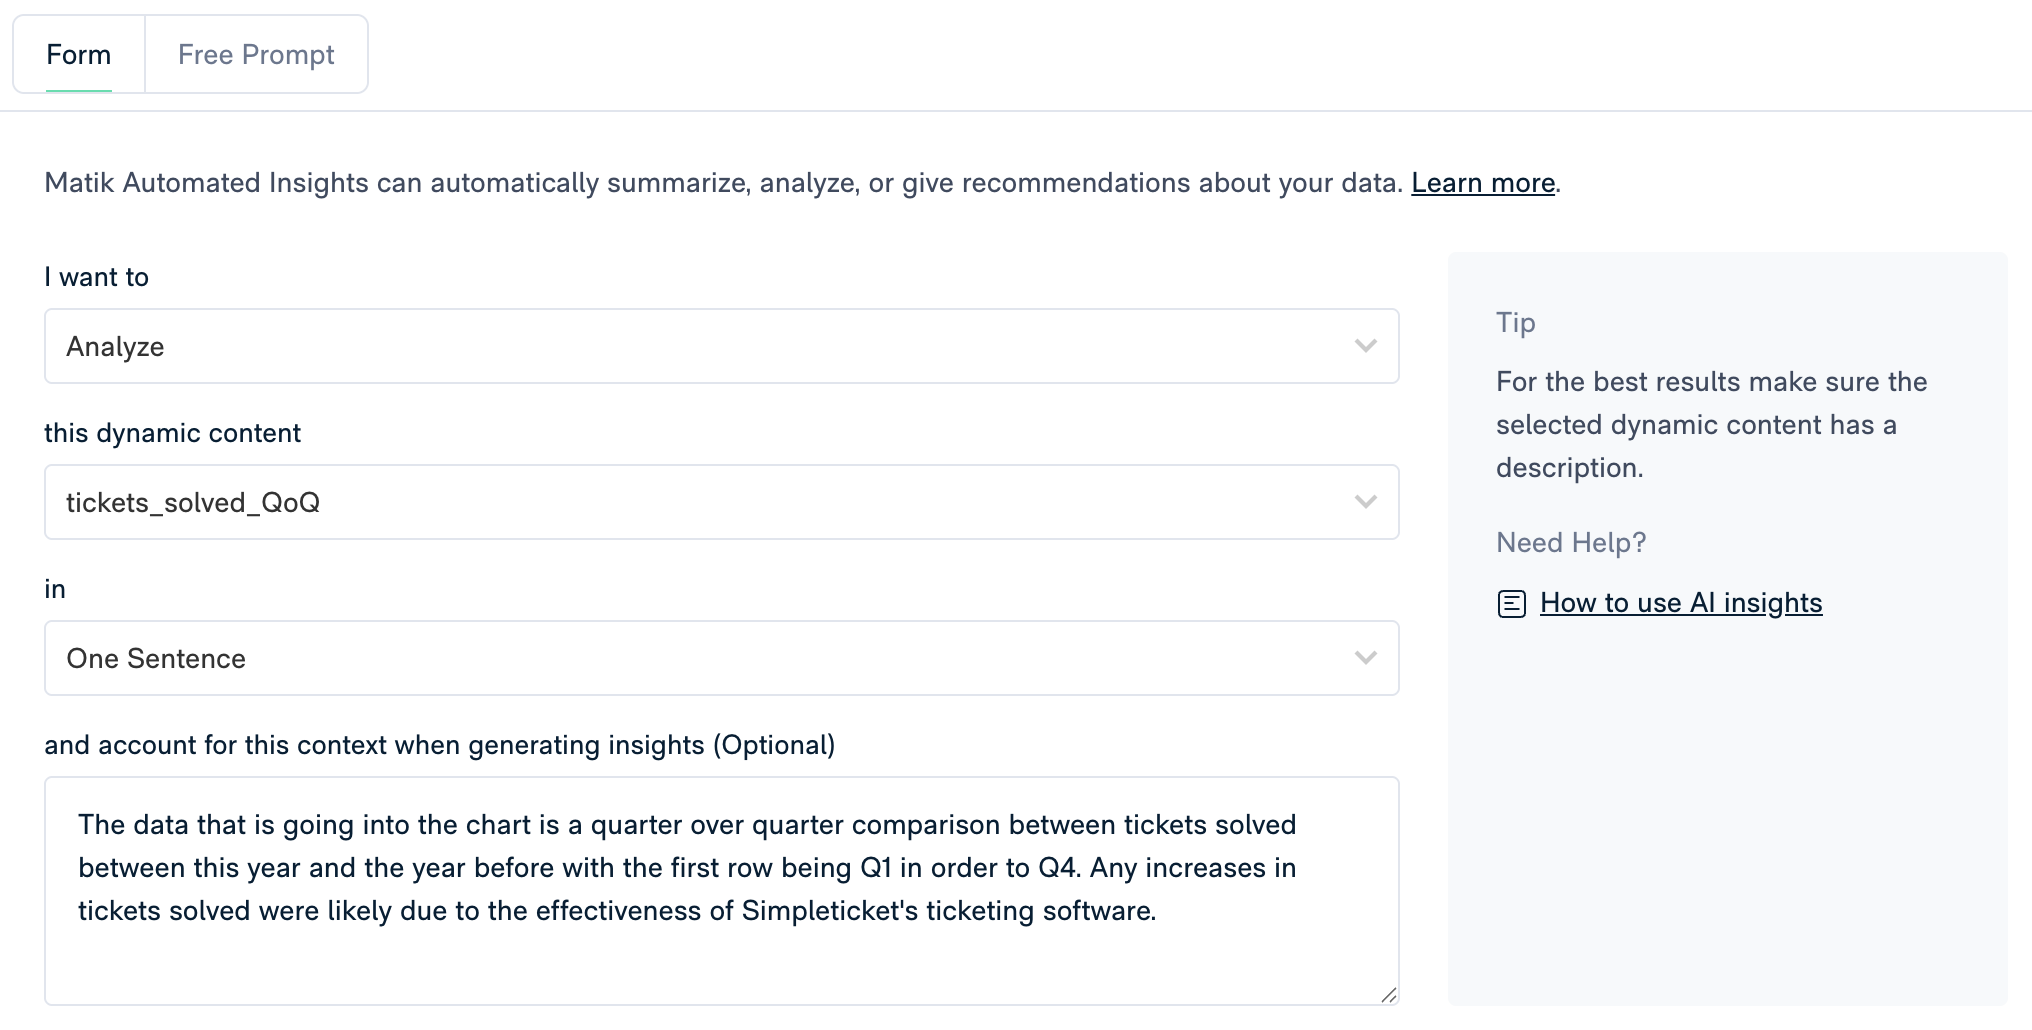
Task: Click the document icon beside AI insights link
Action: (1511, 604)
